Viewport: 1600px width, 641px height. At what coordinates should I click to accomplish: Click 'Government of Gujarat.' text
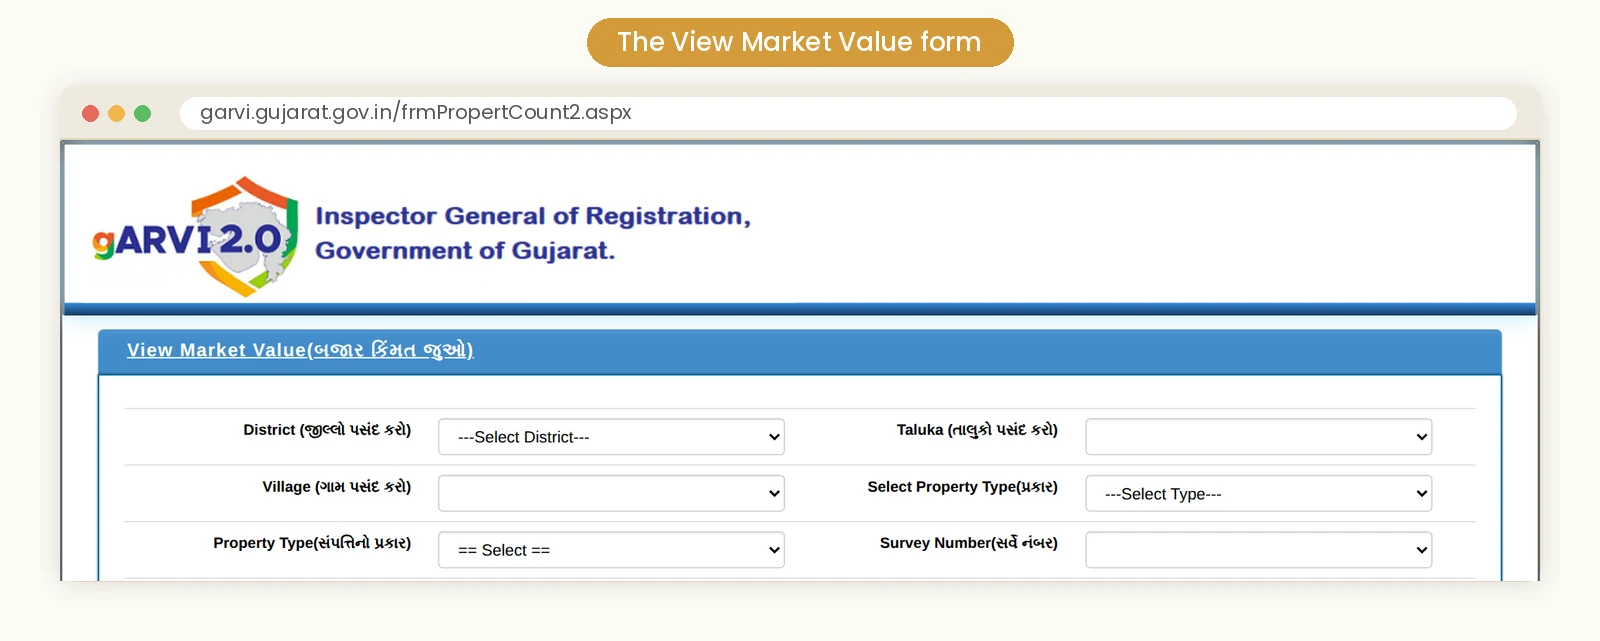click(x=465, y=250)
